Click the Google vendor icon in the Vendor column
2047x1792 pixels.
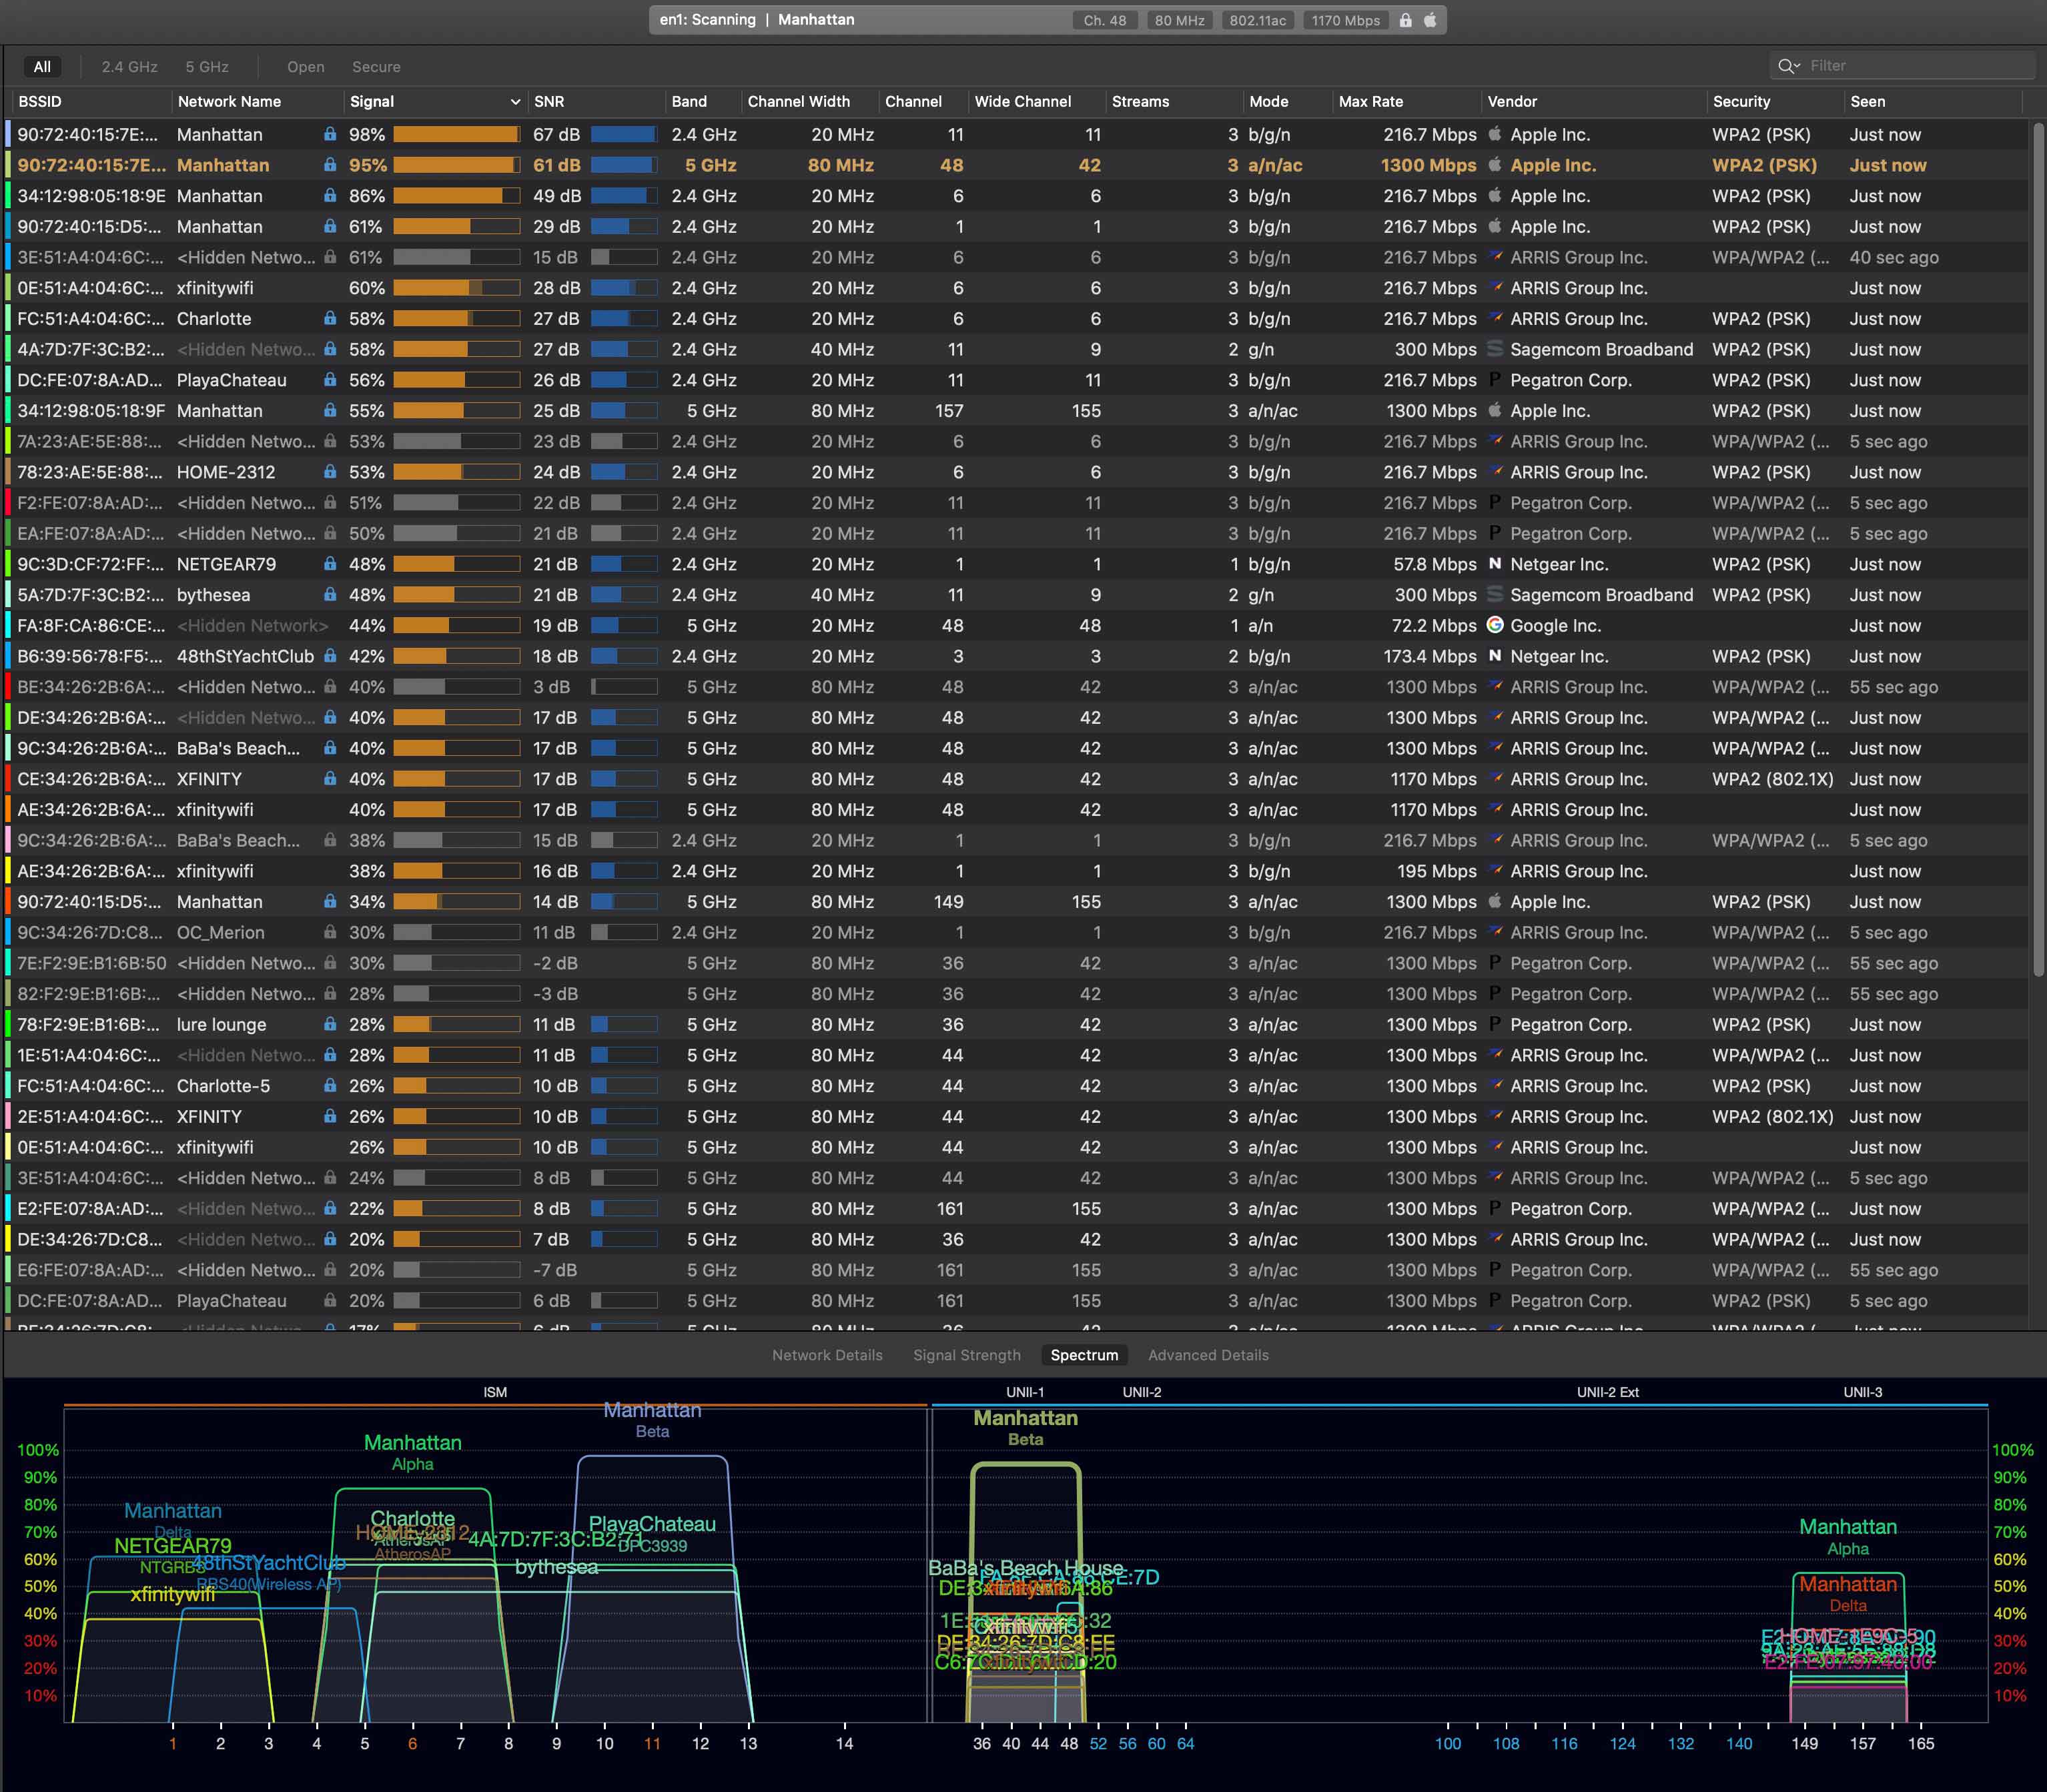pyautogui.click(x=1495, y=625)
